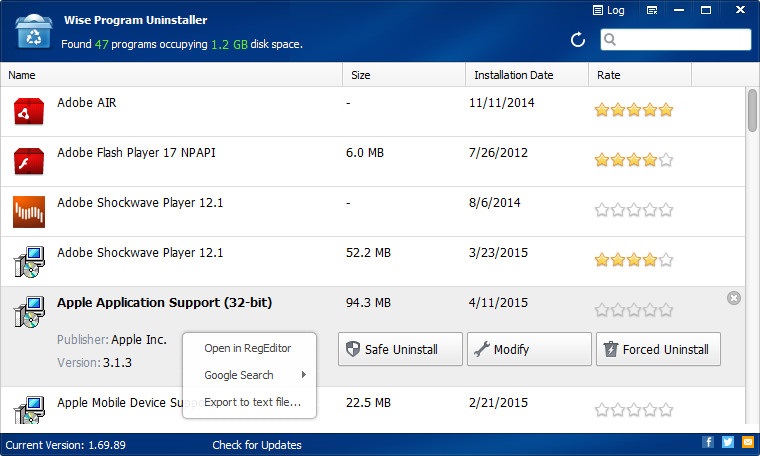Sort by the Rate column header

(640, 75)
